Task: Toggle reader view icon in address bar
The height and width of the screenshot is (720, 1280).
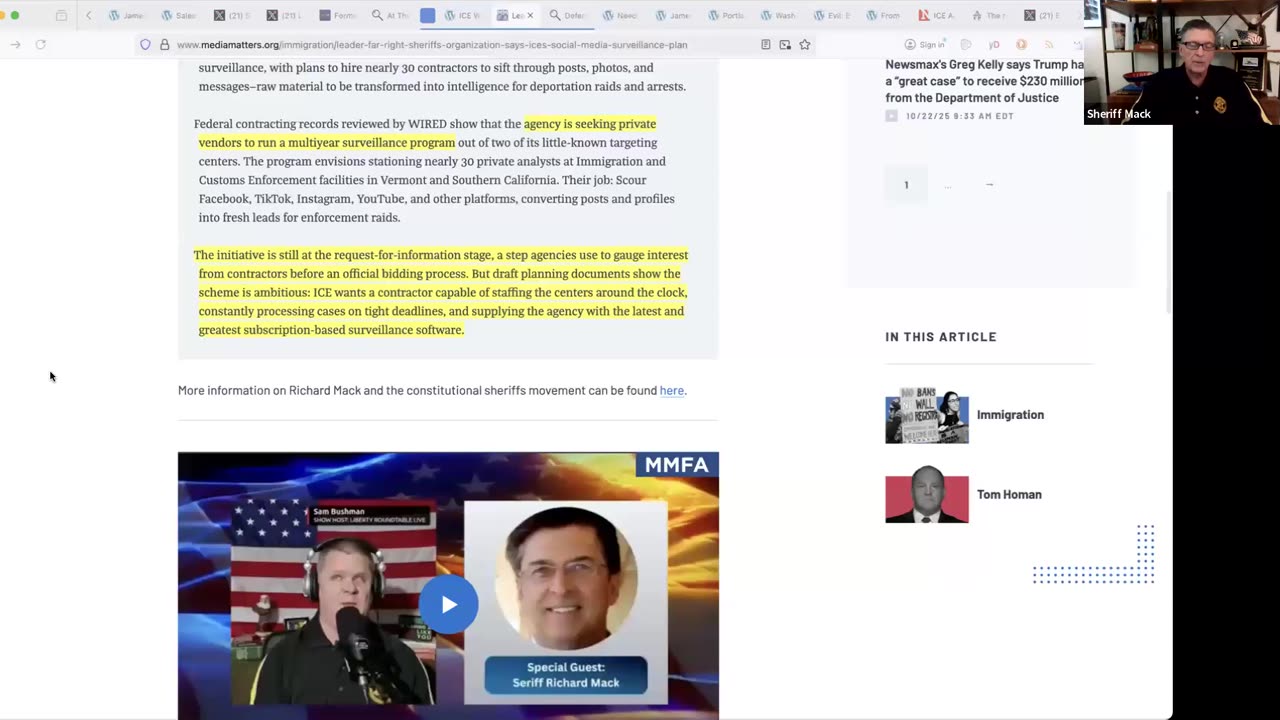Action: [x=766, y=44]
